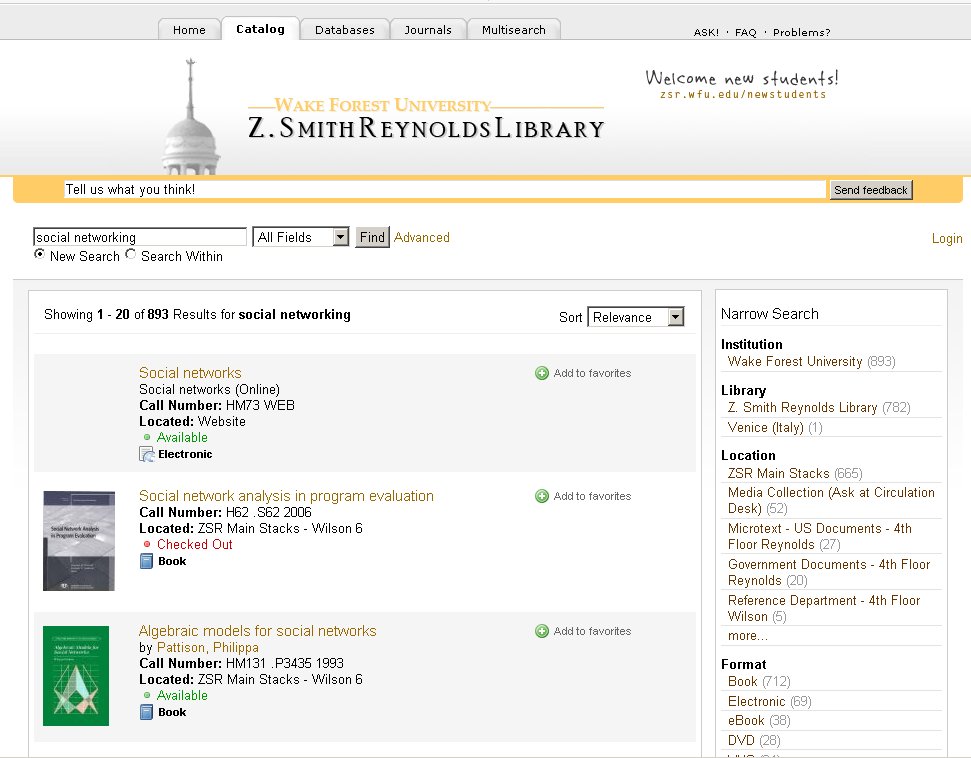Image resolution: width=971 pixels, height=758 pixels.
Task: Select the New Search radio button
Action: coord(40,255)
